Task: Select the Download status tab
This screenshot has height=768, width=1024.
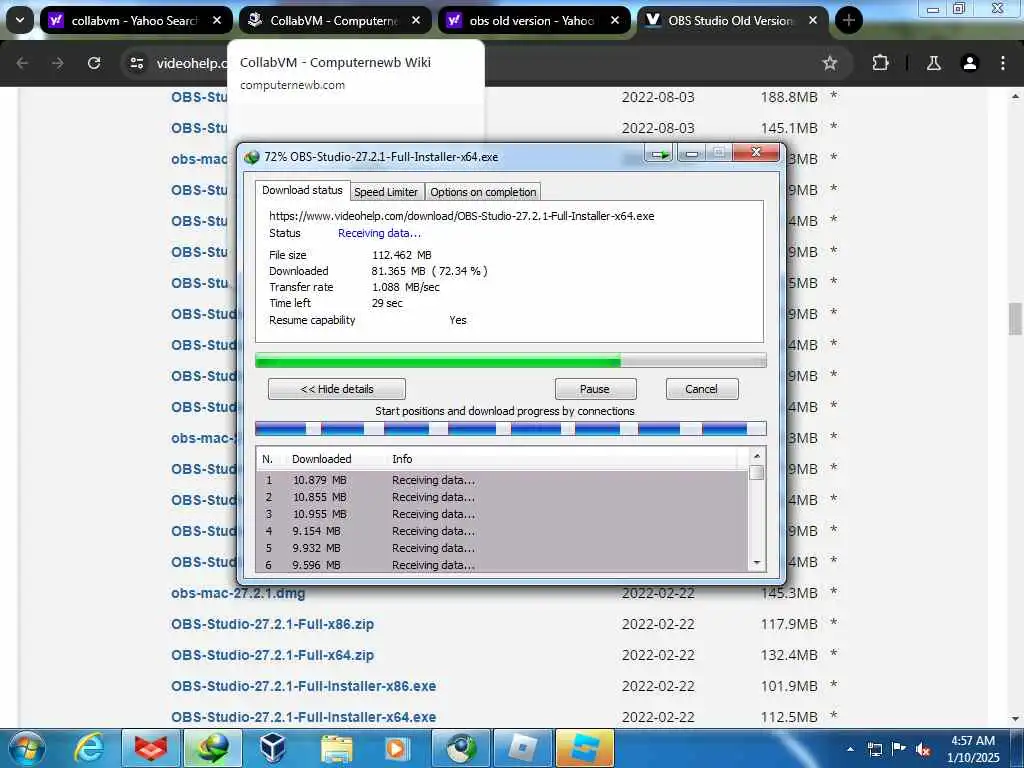Action: tap(302, 190)
